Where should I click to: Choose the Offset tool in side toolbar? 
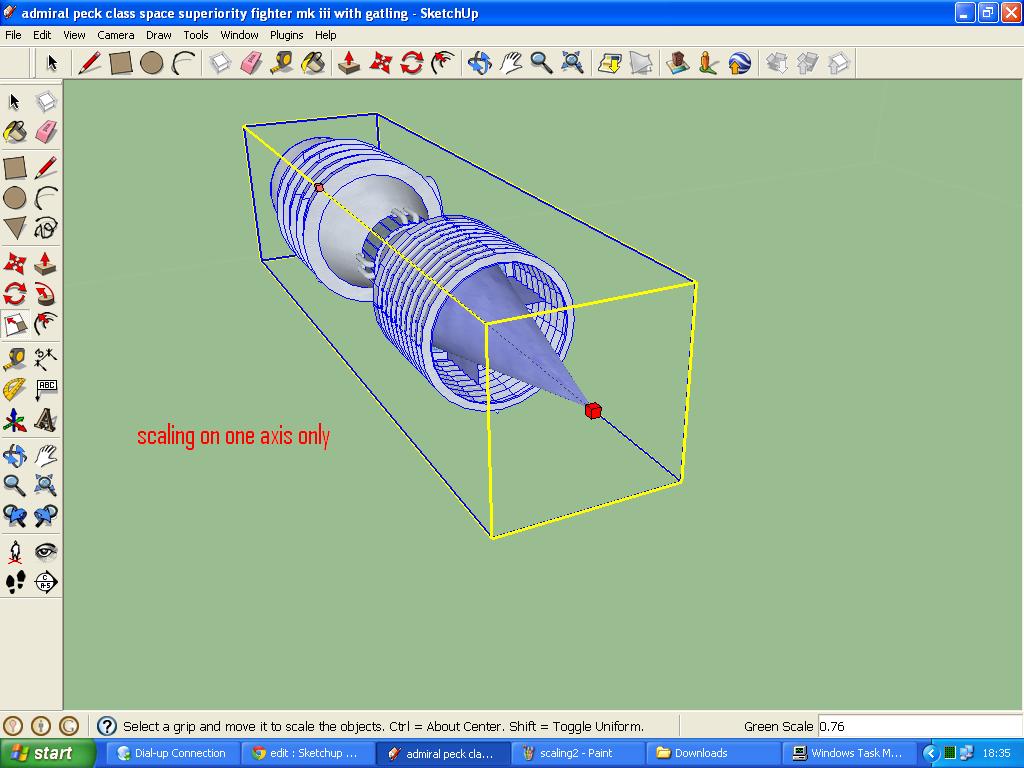tap(46, 324)
